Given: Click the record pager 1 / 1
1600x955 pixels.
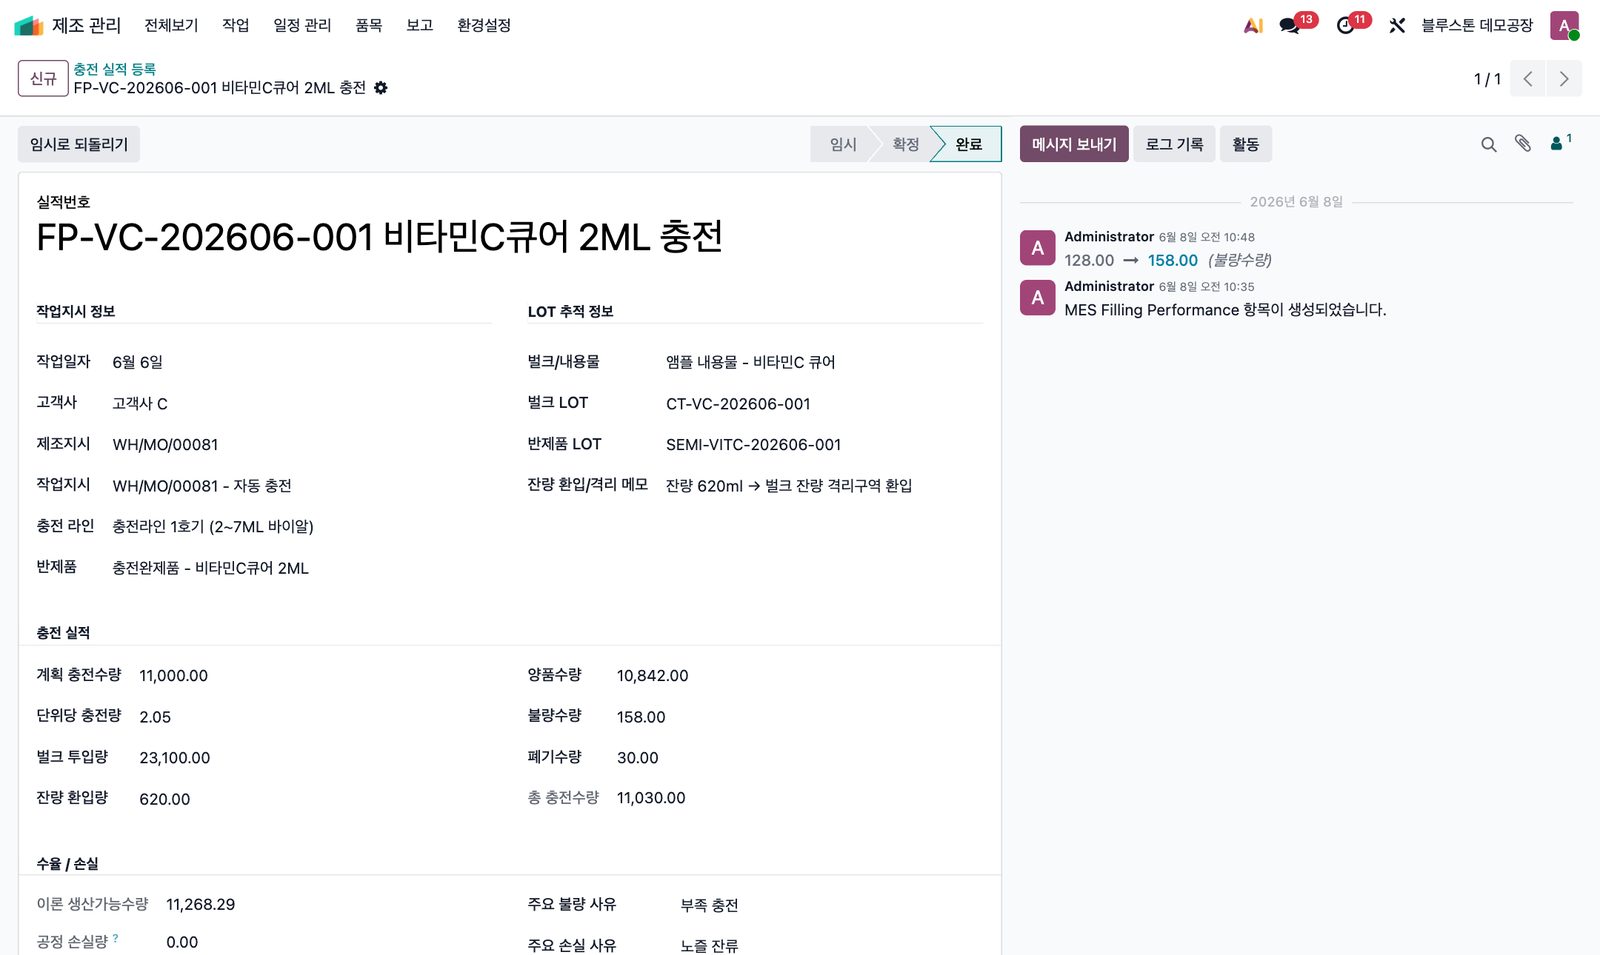Looking at the screenshot, I should click(1487, 79).
